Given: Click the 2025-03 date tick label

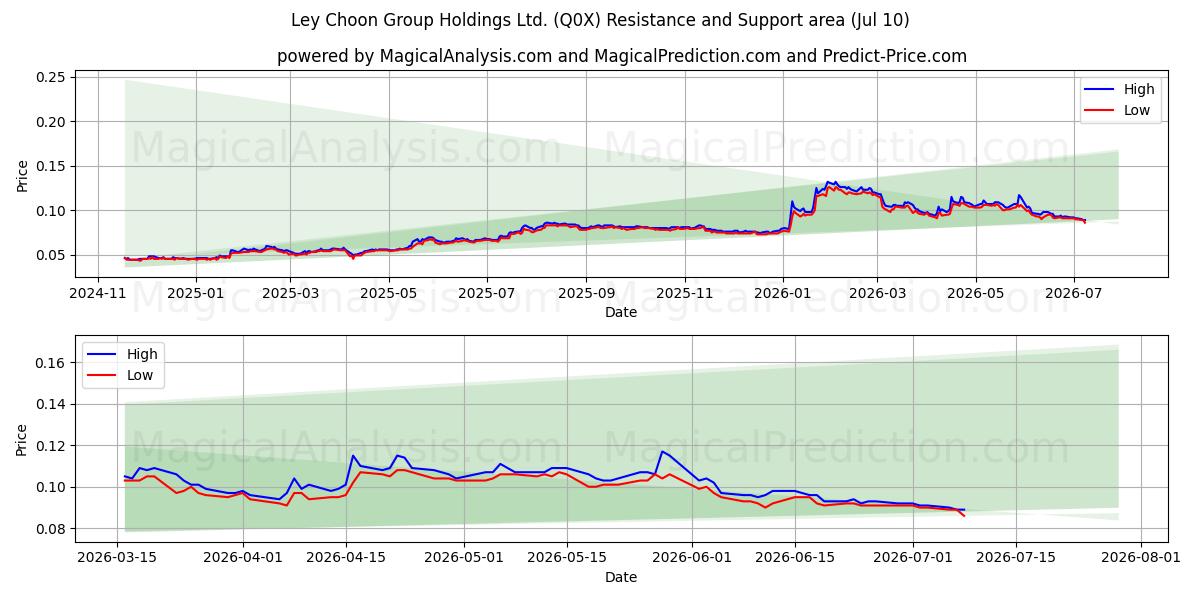Looking at the screenshot, I should point(290,294).
